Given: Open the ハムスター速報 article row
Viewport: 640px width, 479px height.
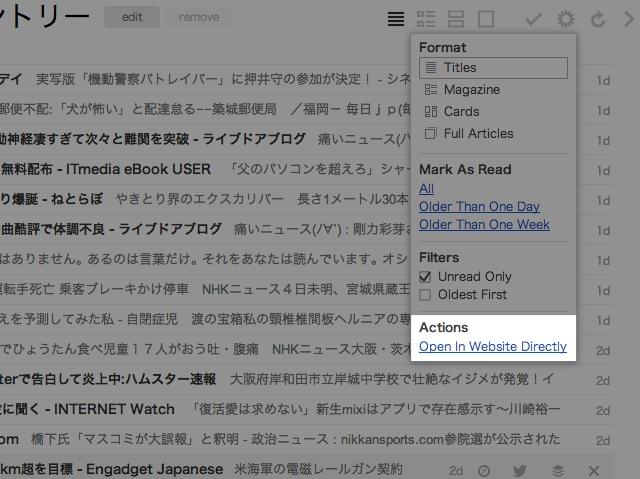Looking at the screenshot, I should pyautogui.click(x=306, y=379).
